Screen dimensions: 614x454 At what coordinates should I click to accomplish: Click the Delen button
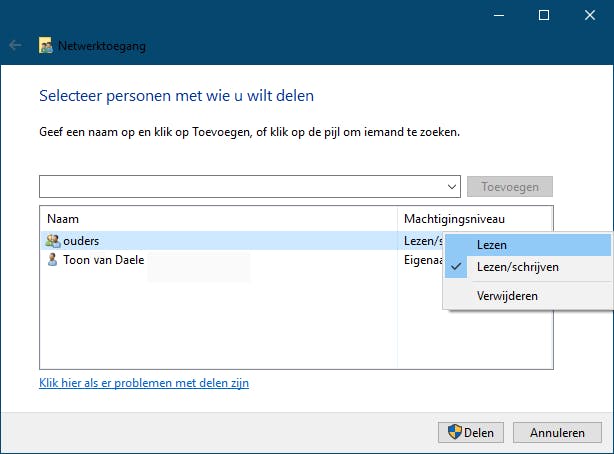tap(470, 433)
